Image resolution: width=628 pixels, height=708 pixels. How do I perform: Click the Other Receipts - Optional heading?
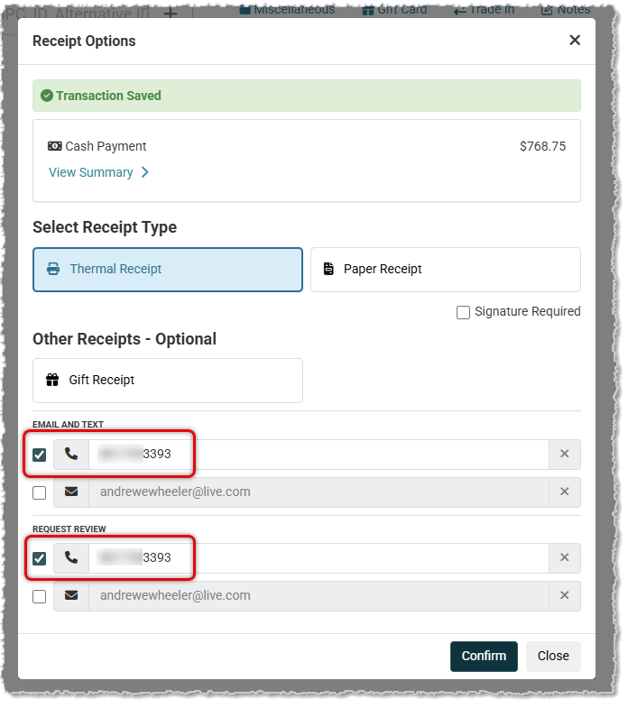[x=125, y=339]
